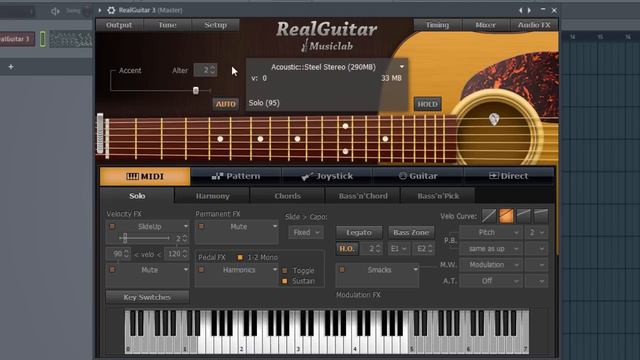Select the Bass'n'Pick sub-tab
Image resolution: width=640 pixels, height=360 pixels.
click(x=438, y=196)
